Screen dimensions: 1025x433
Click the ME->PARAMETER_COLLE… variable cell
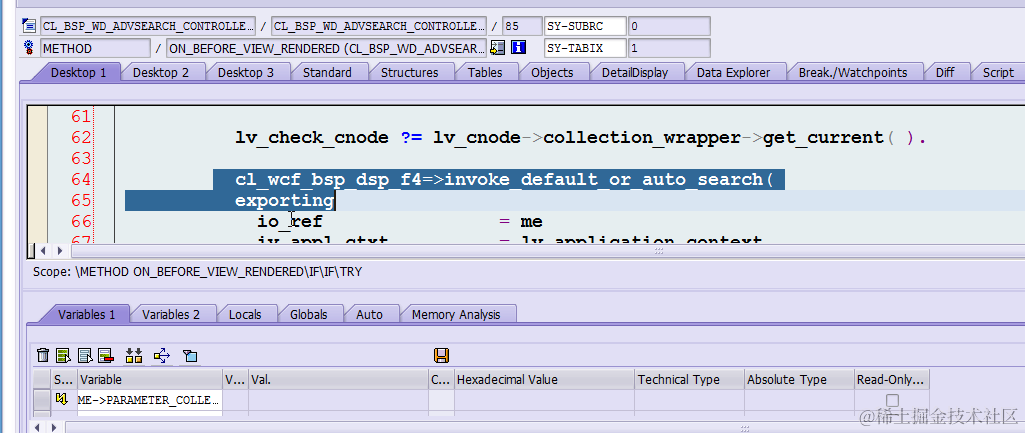coord(150,400)
